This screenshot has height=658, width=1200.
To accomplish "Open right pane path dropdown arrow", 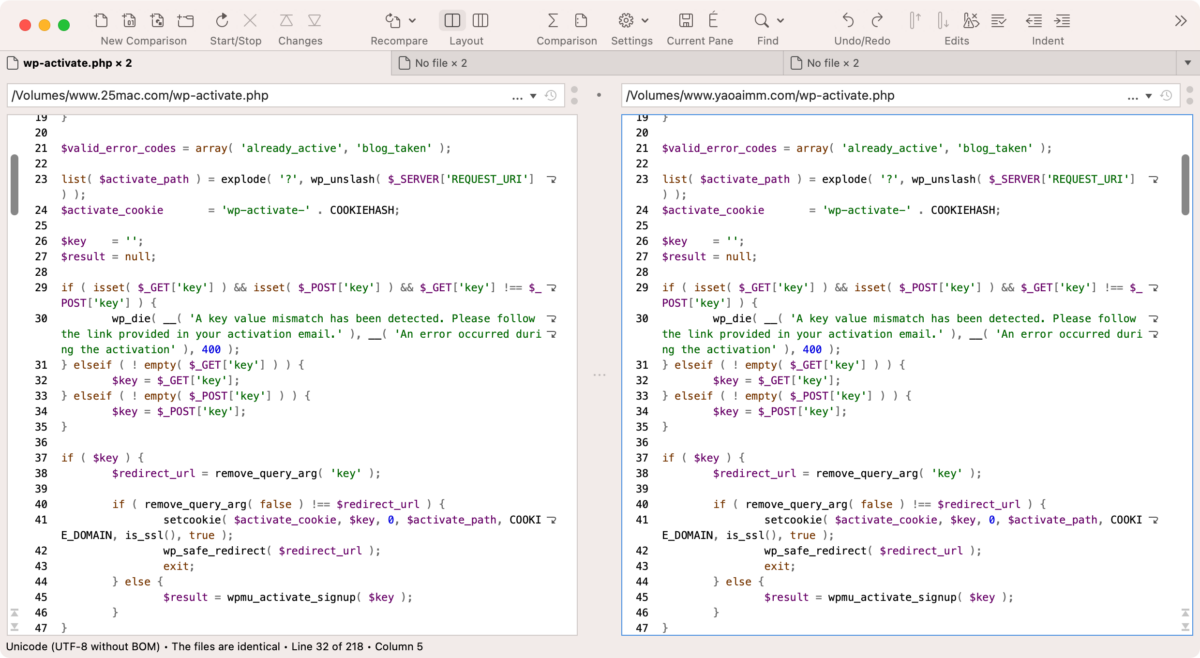I will click(x=1150, y=97).
